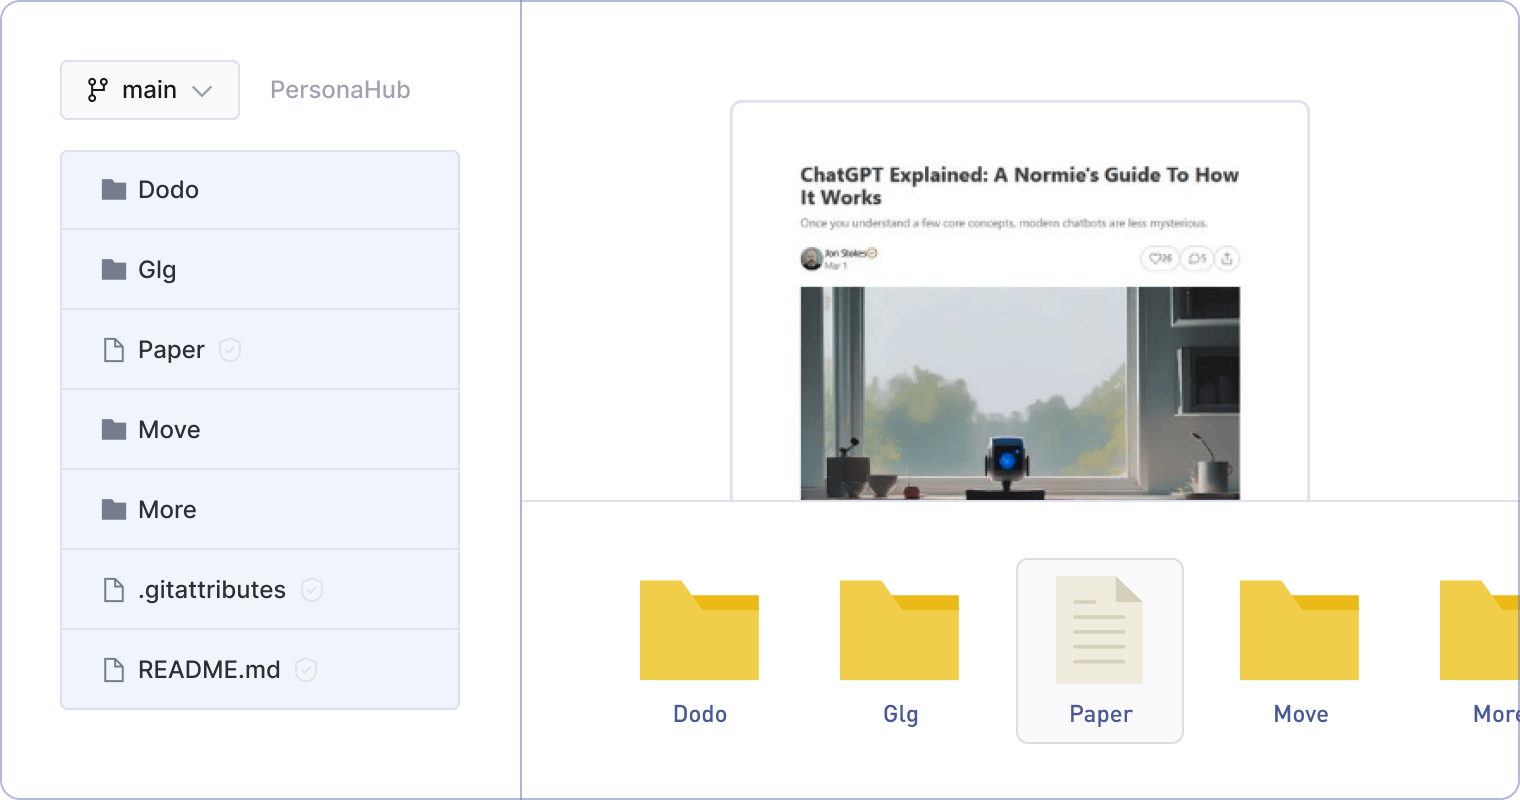Viewport: 1520px width, 800px height.
Task: Open README.md in the file list
Action: pyautogui.click(x=209, y=670)
